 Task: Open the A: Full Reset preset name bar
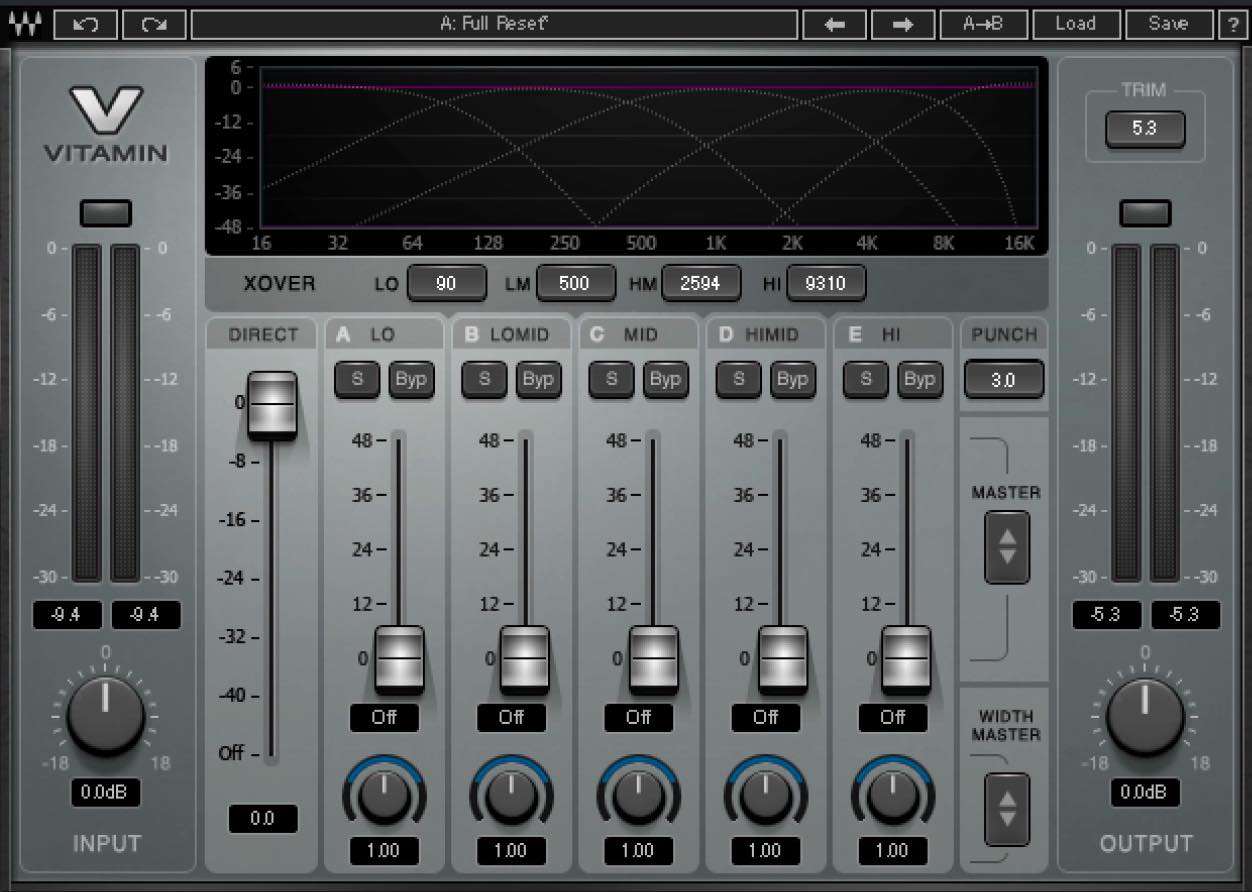tap(494, 24)
